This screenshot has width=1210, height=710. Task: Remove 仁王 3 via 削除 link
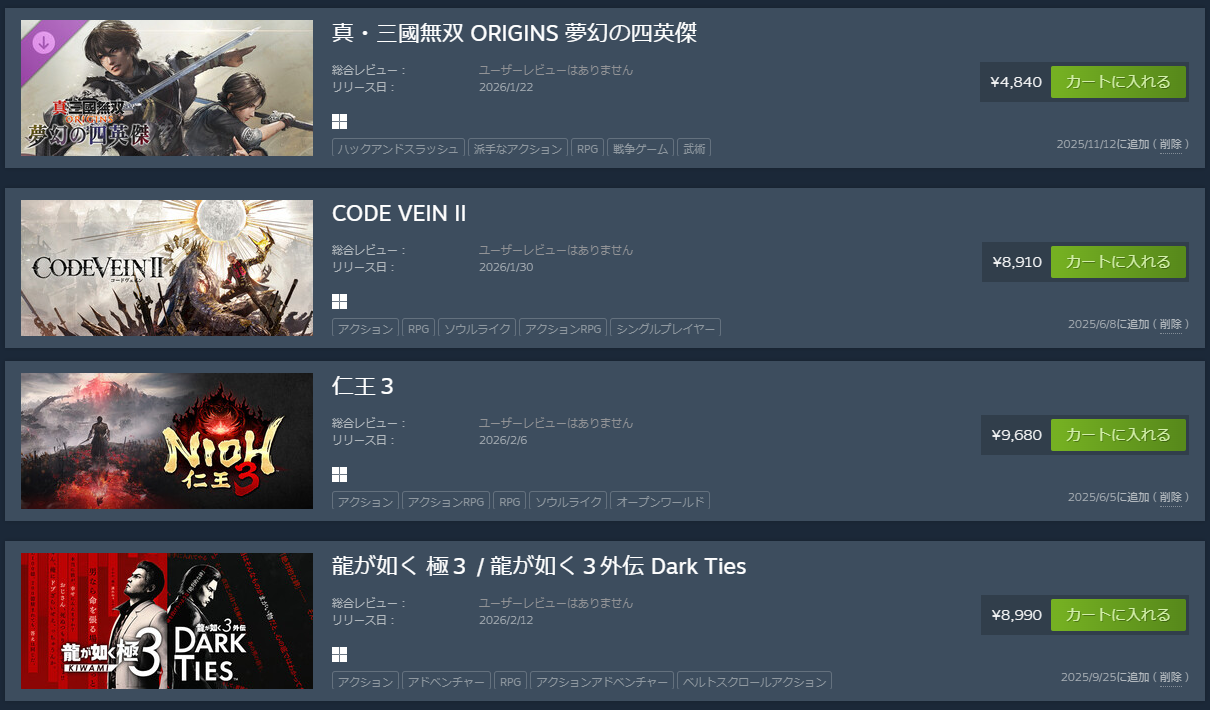click(x=1170, y=497)
